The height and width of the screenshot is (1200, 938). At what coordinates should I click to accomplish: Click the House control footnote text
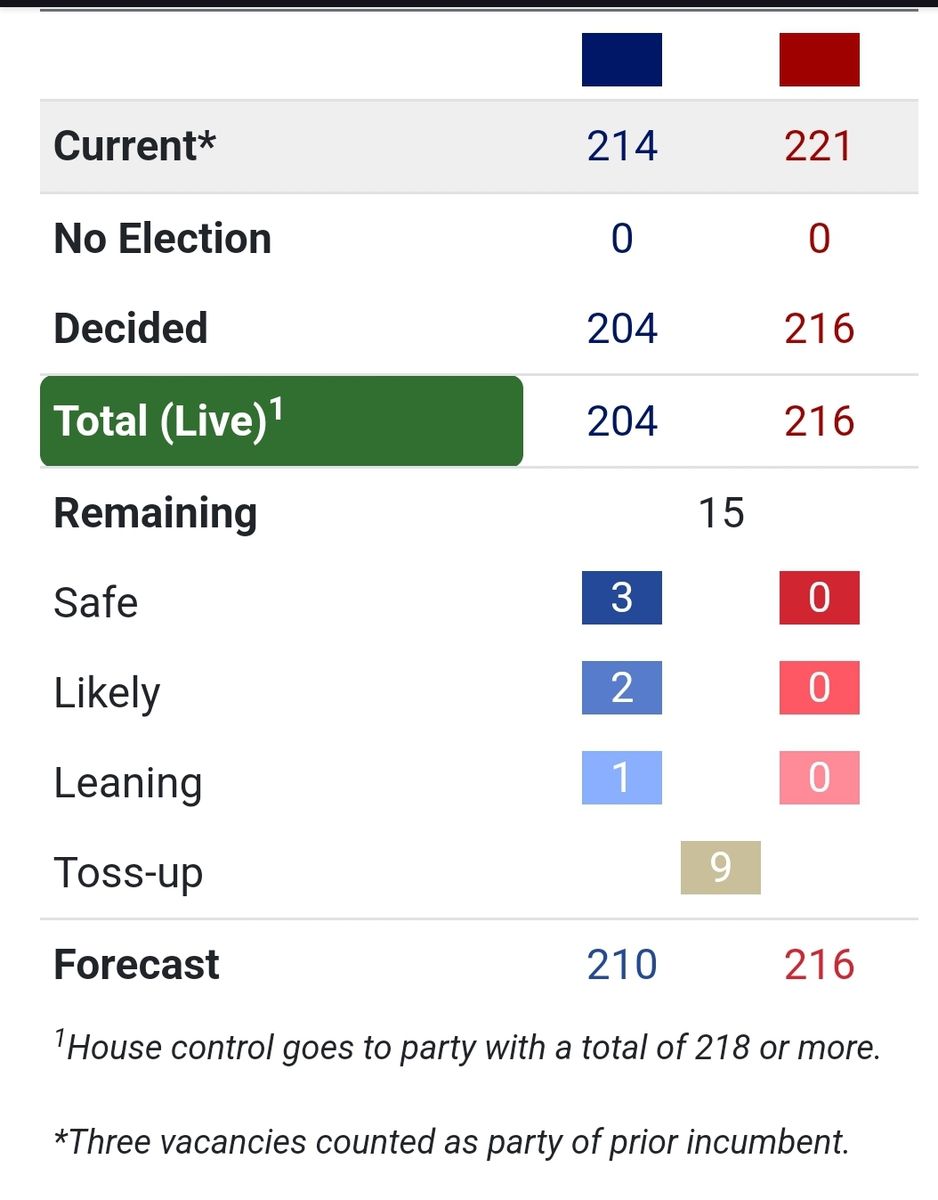tap(468, 1047)
